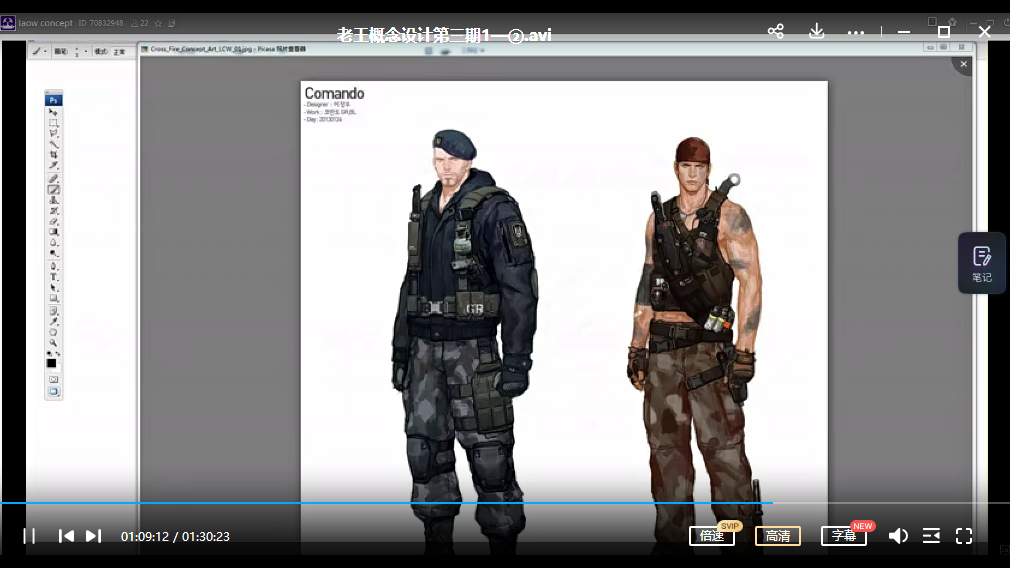This screenshot has width=1010, height=568.
Task: Click the Ps logo atop toolbox
Action: click(x=53, y=100)
